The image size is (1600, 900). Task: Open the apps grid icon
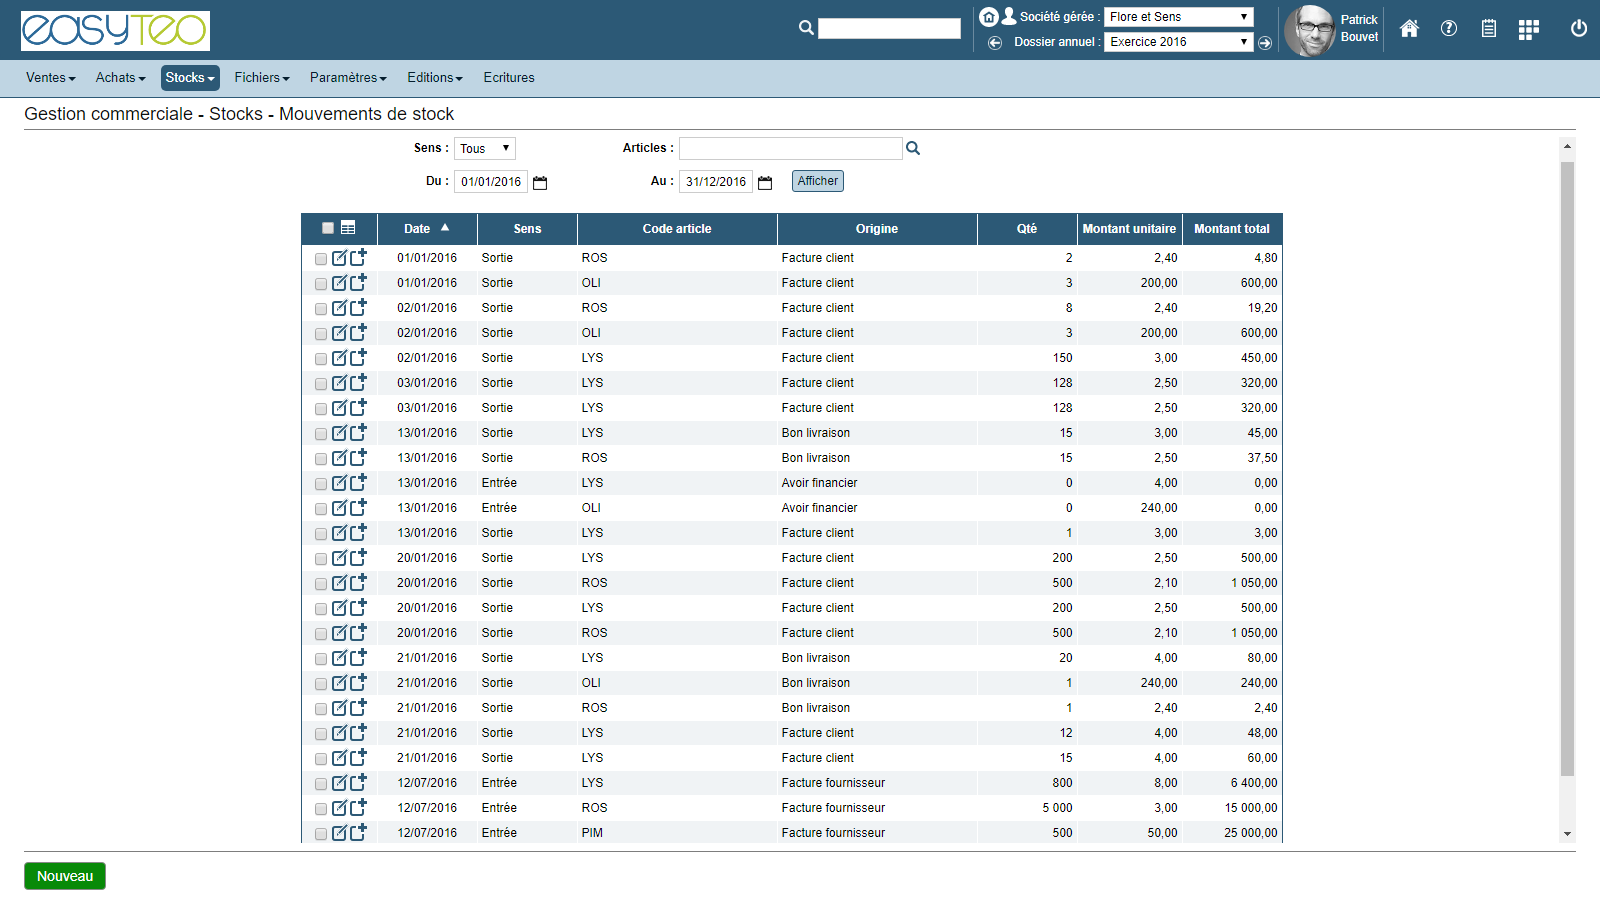[1528, 30]
